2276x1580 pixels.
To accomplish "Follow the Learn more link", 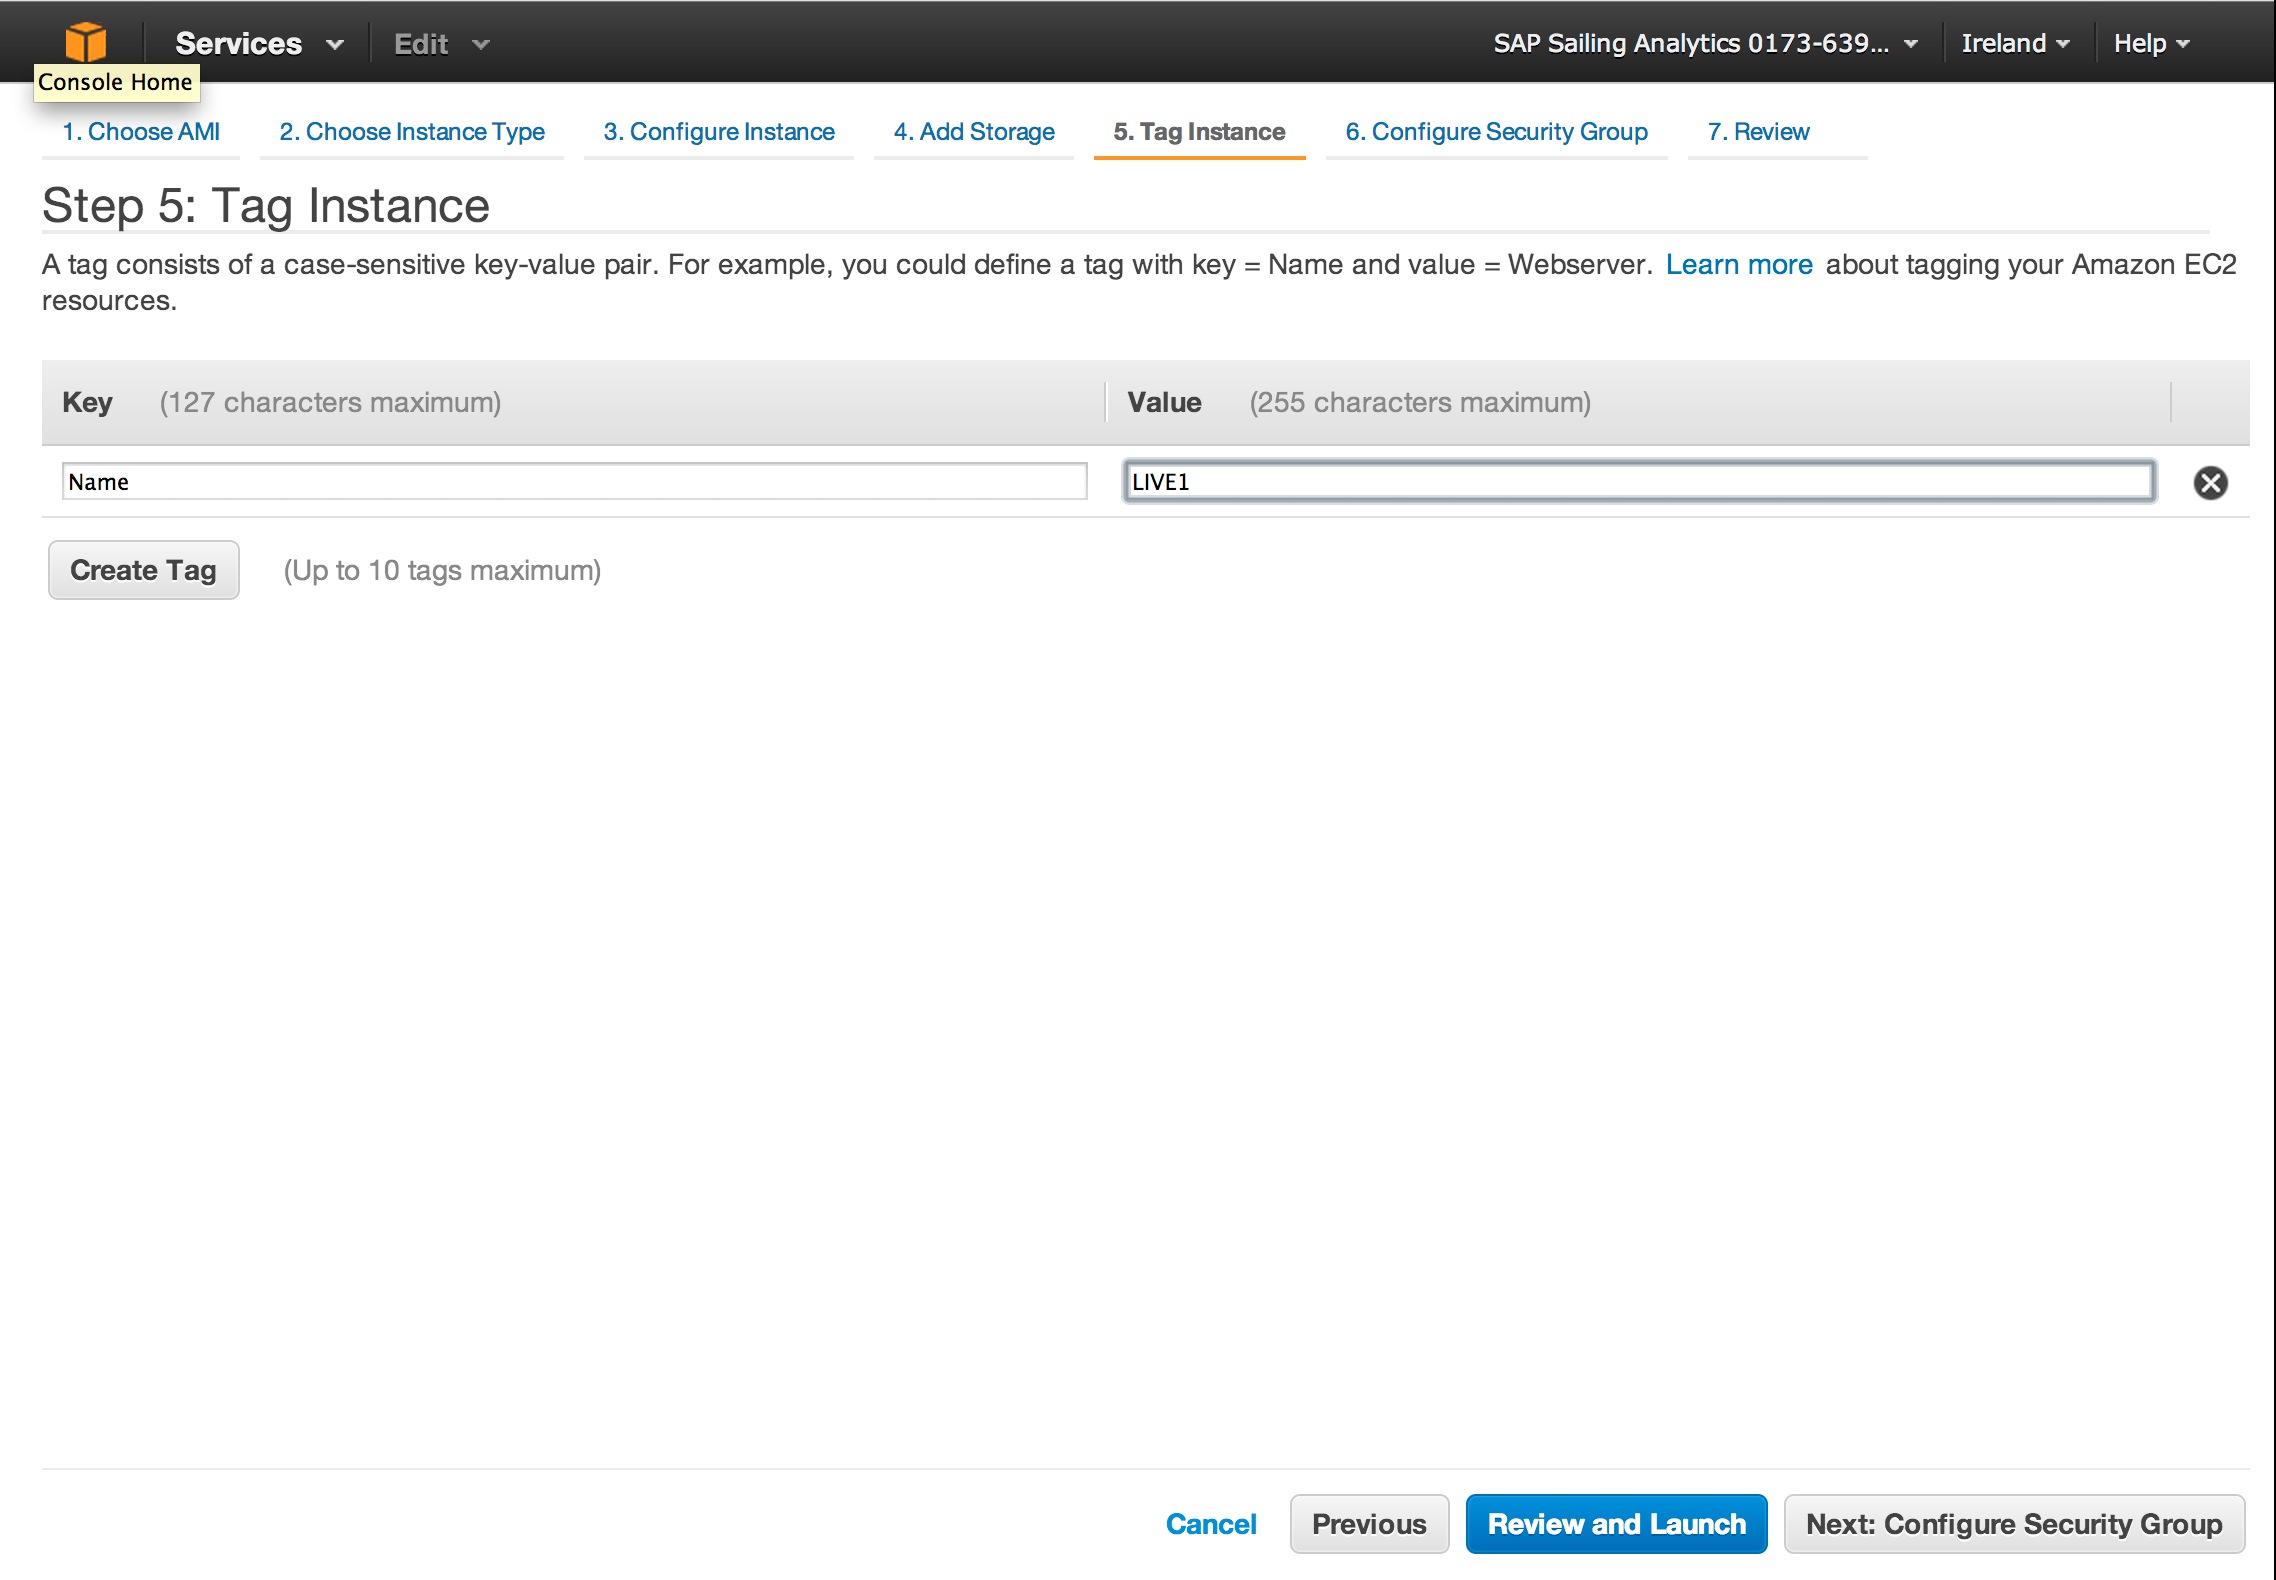I will [1738, 265].
